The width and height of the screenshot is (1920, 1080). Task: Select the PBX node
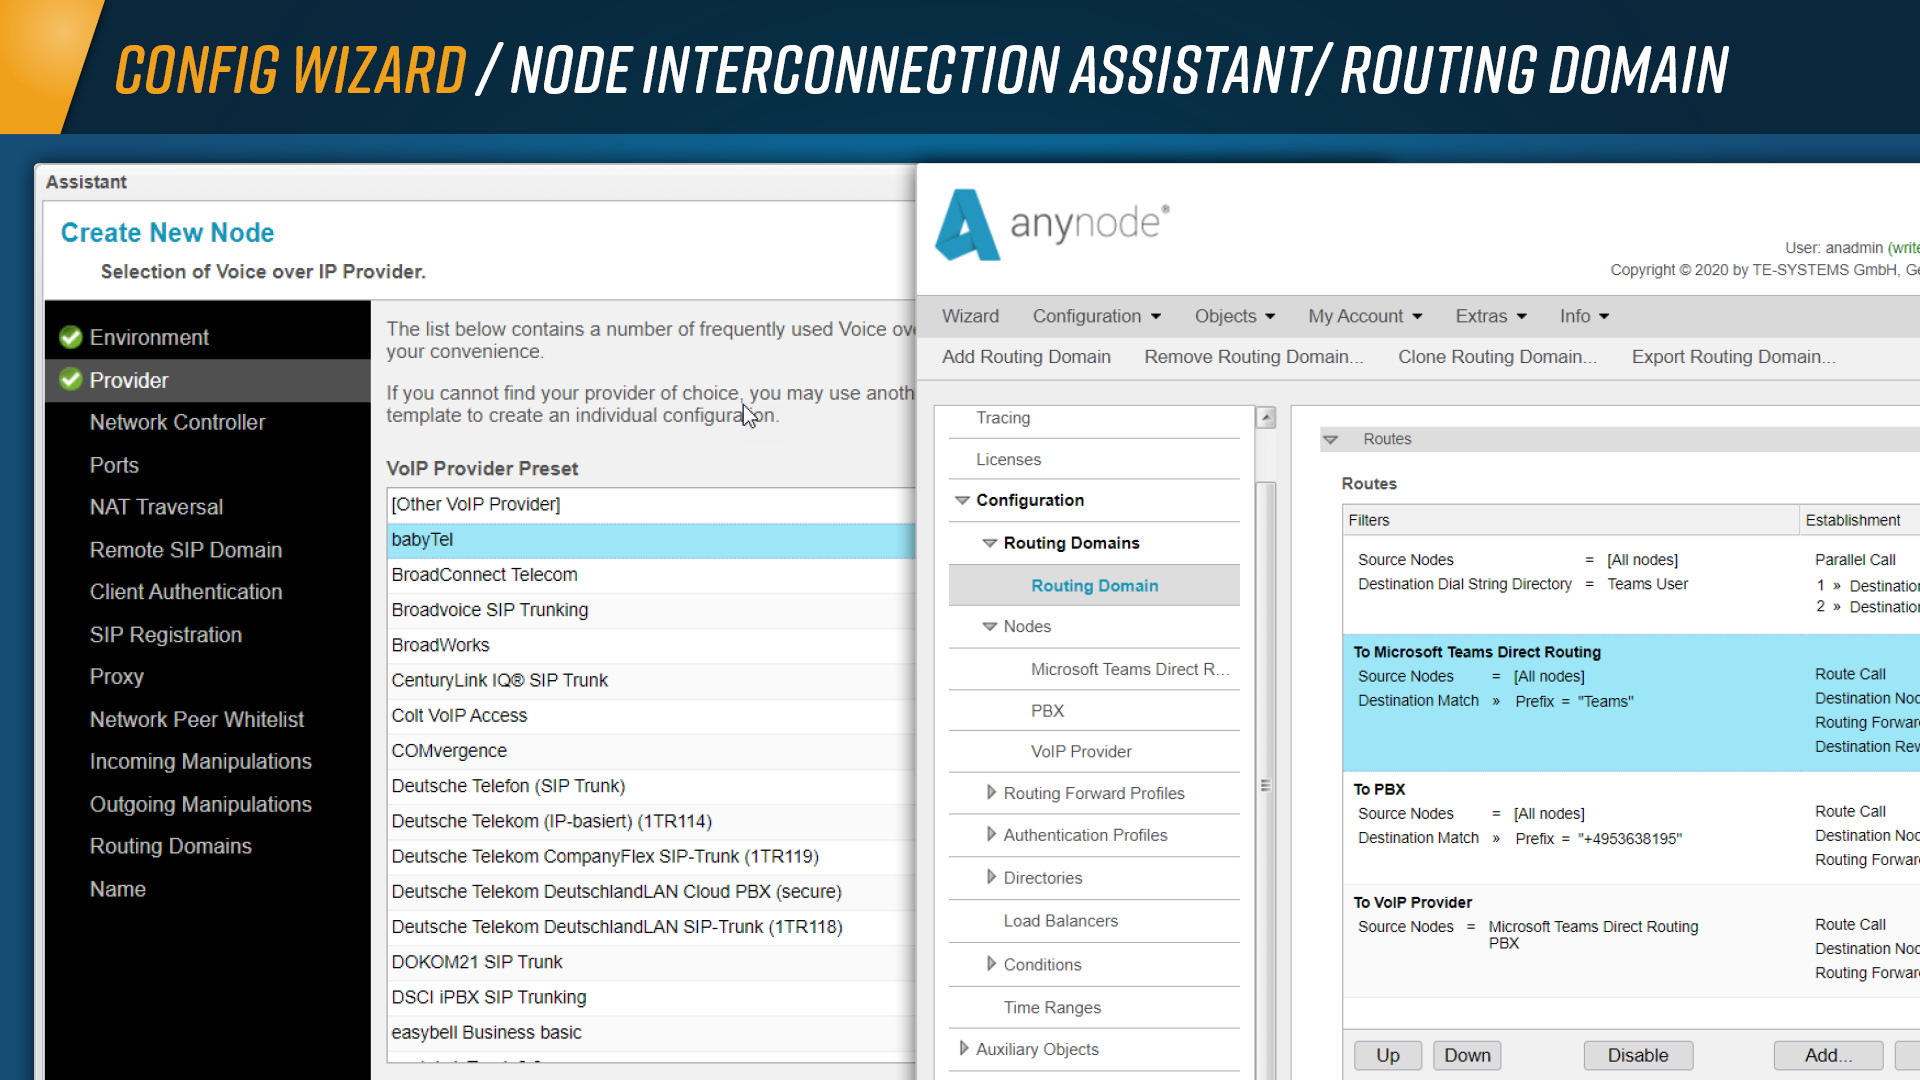coord(1047,711)
